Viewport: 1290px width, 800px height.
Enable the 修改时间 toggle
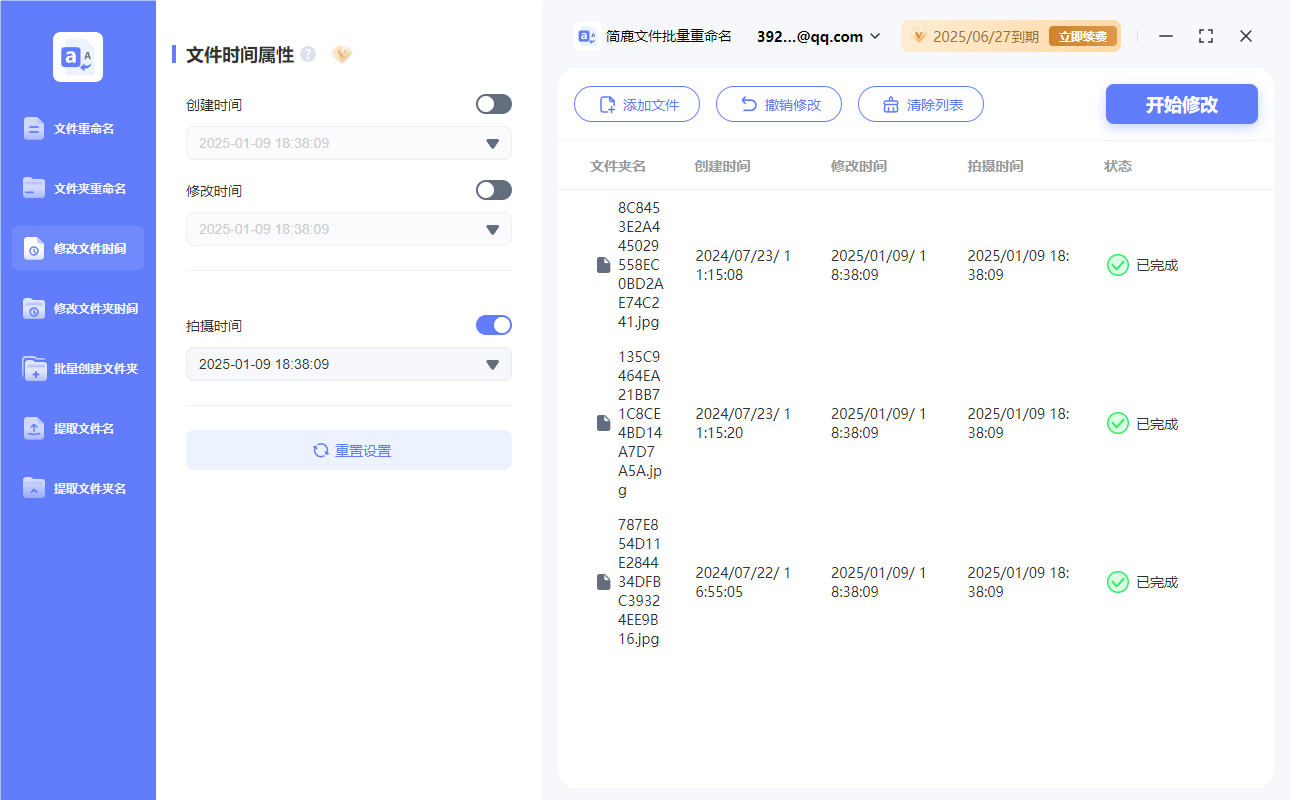click(493, 189)
